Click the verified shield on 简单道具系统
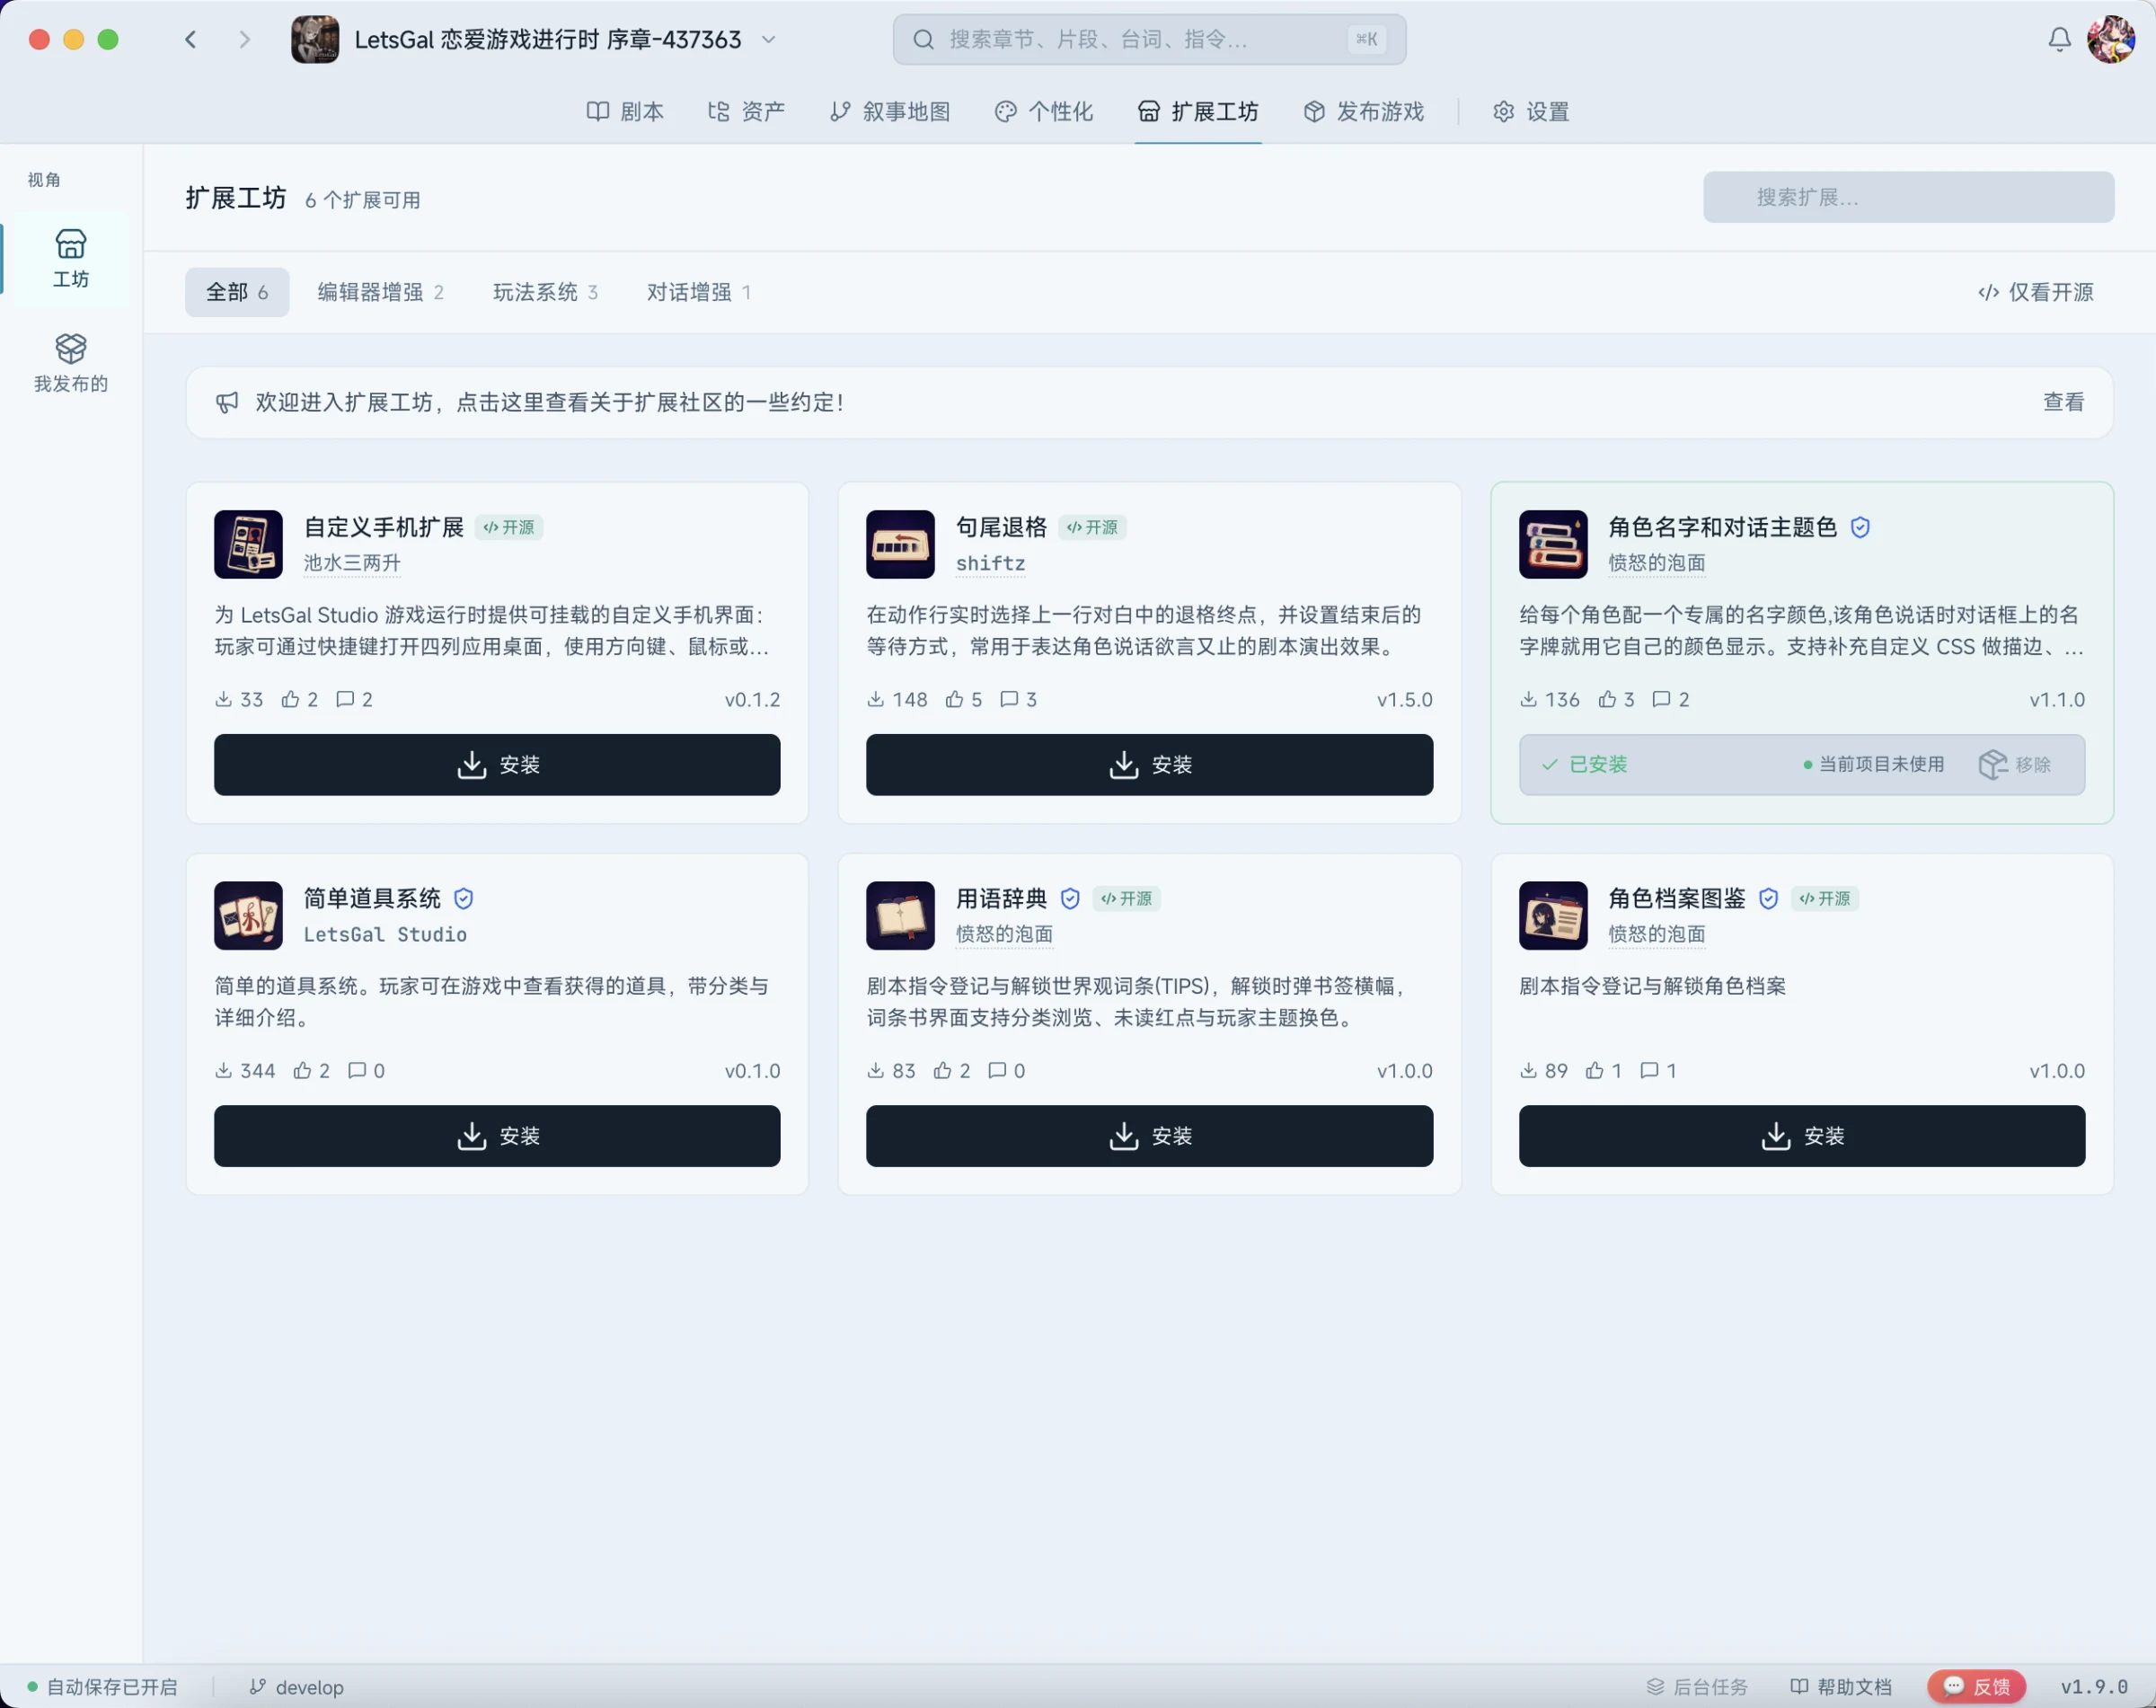The width and height of the screenshot is (2156, 1708). 463,899
